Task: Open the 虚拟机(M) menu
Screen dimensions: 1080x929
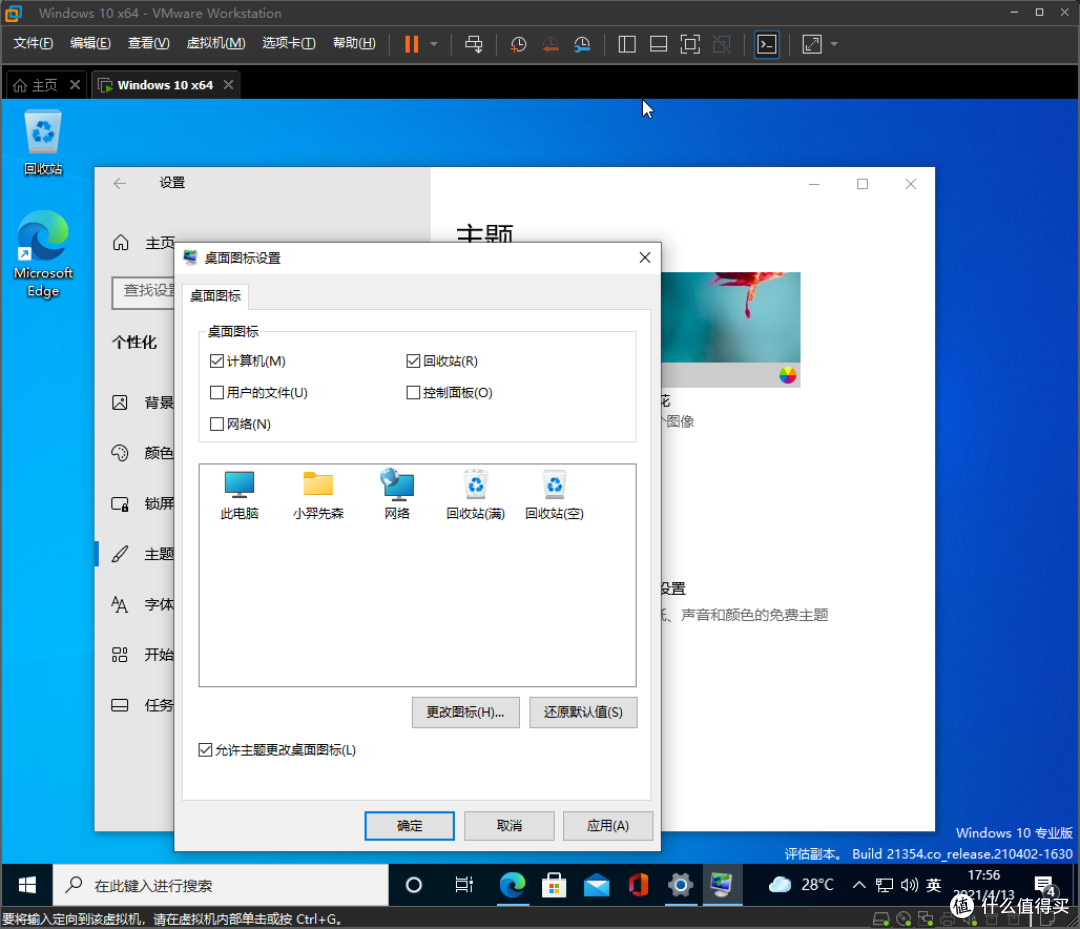Action: (x=215, y=43)
